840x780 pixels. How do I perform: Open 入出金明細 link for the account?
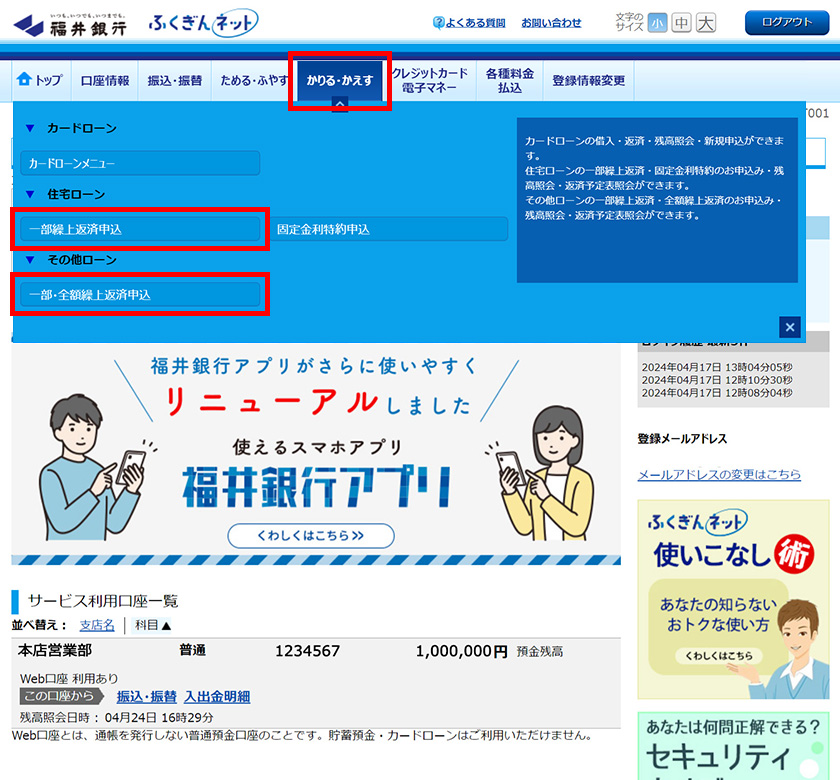(217, 696)
